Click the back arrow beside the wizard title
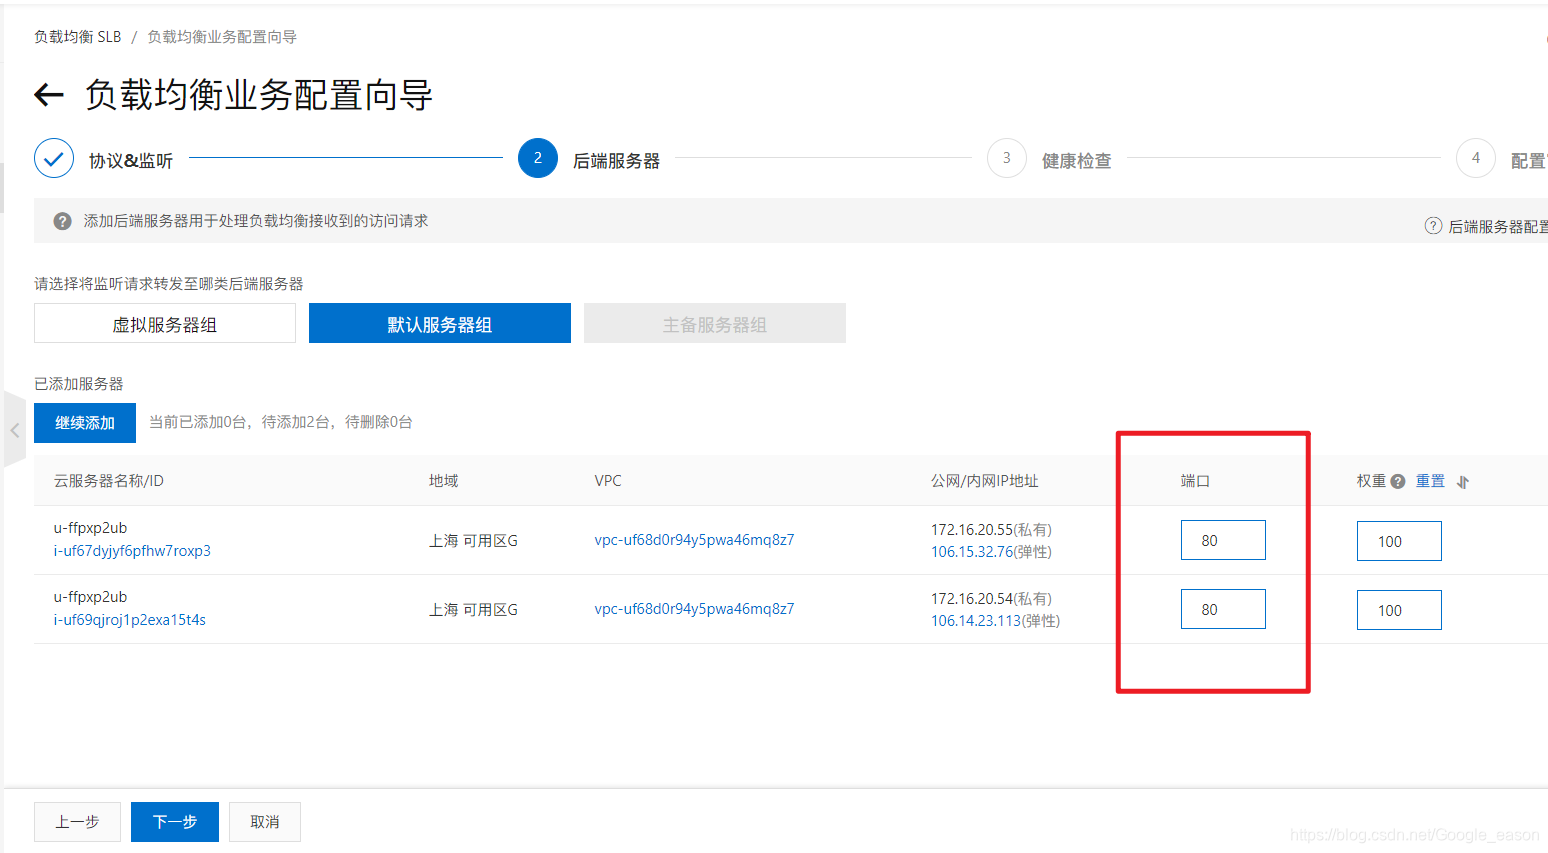 tap(47, 94)
